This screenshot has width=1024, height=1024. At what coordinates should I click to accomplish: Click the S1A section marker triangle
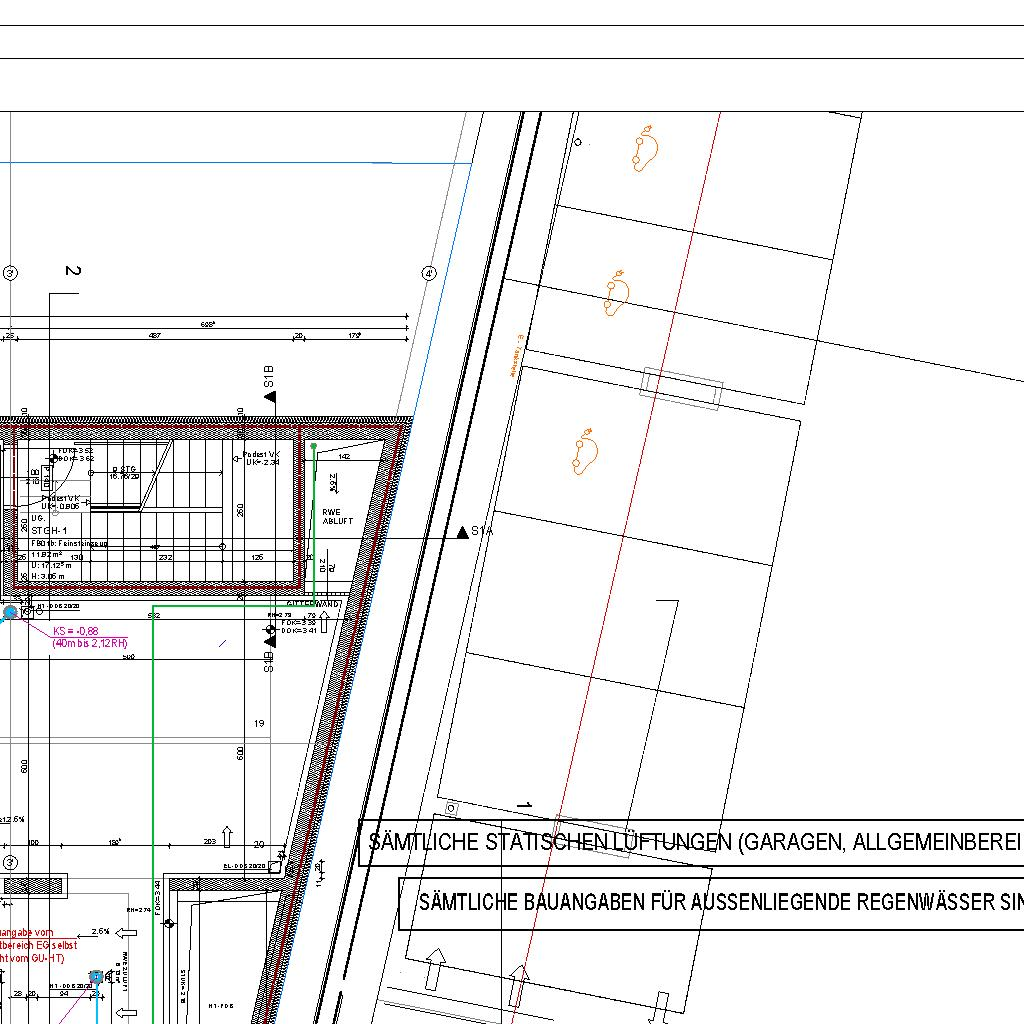tap(461, 532)
